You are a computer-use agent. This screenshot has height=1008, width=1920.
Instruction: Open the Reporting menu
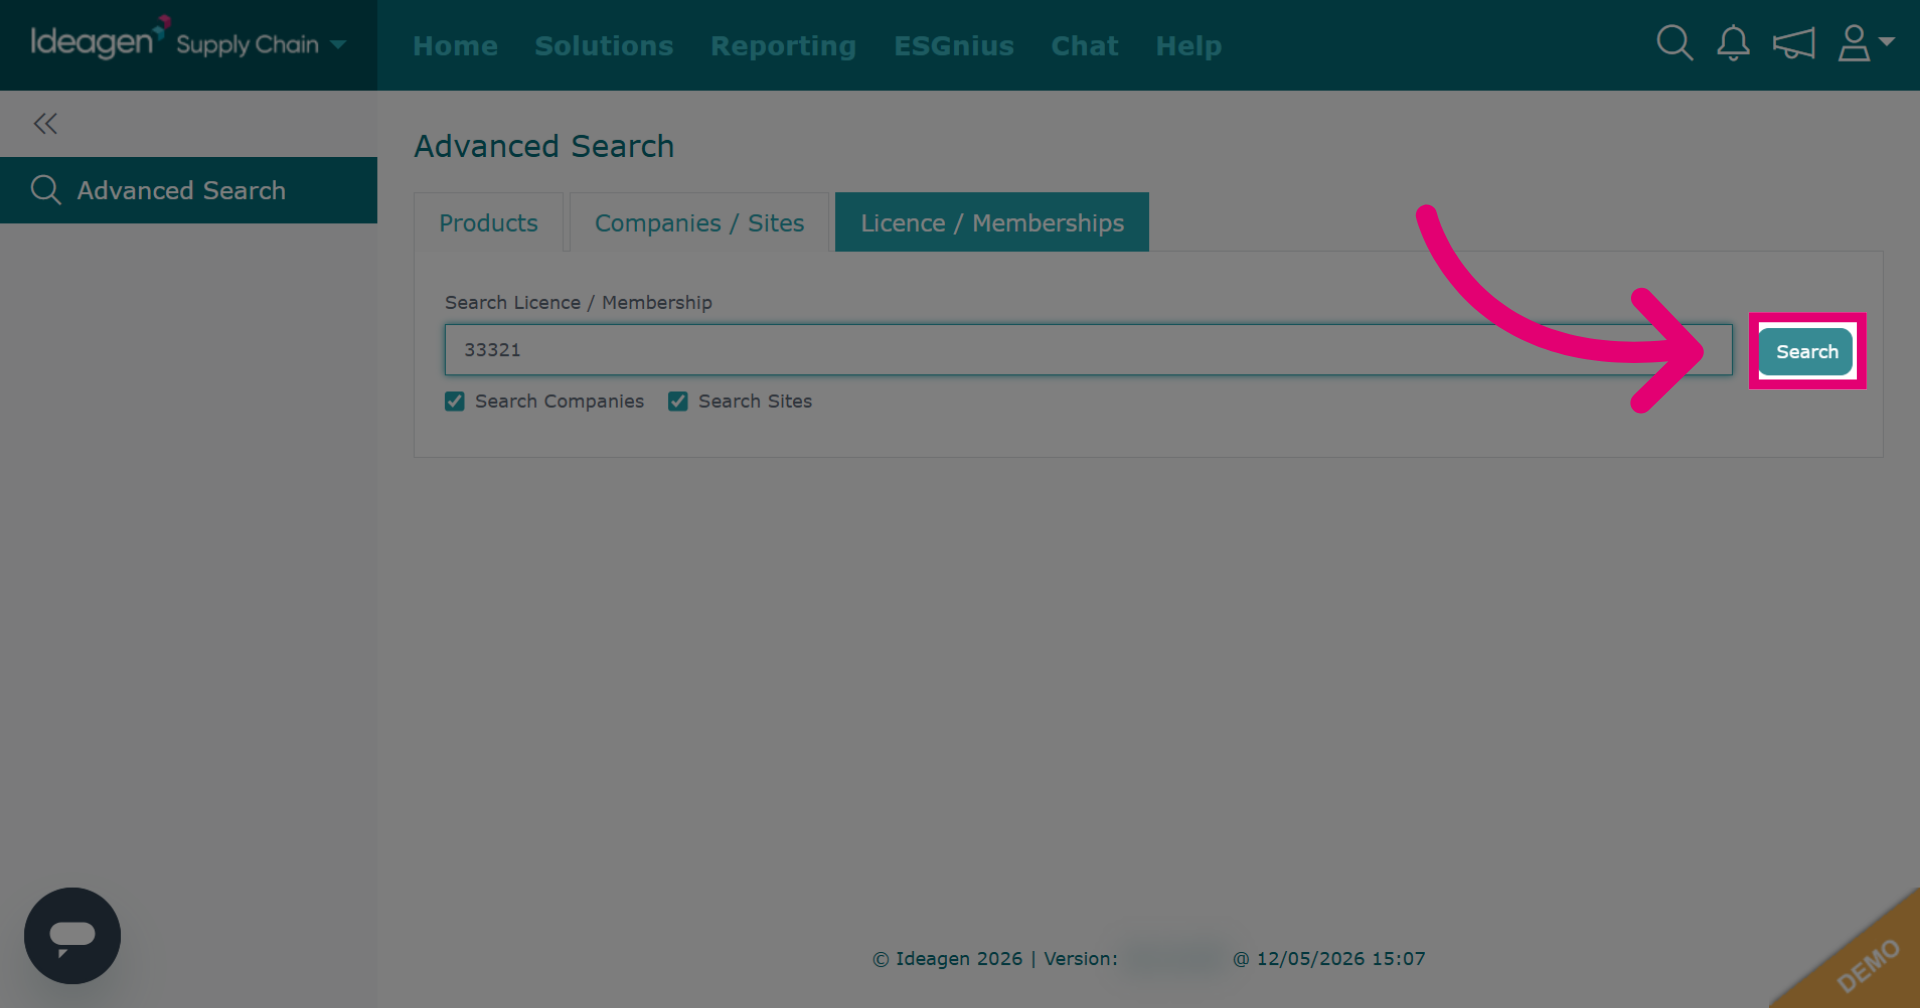point(783,46)
